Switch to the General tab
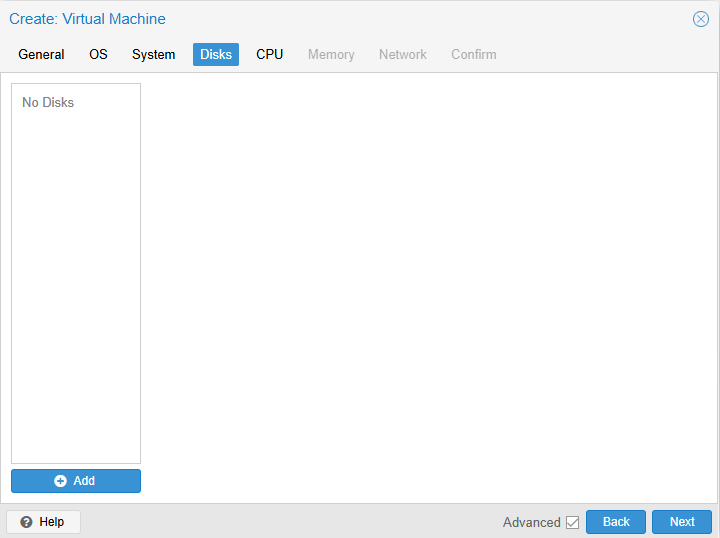The image size is (720, 538). pos(41,55)
